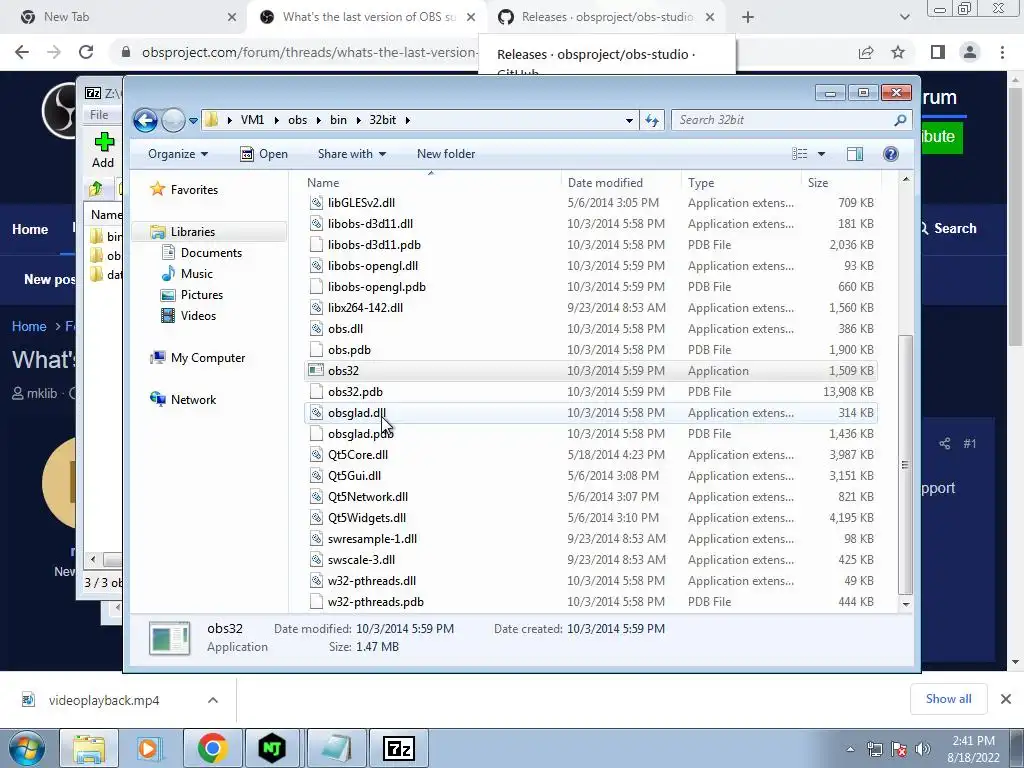Select libGLESv2.dll file

point(361,203)
